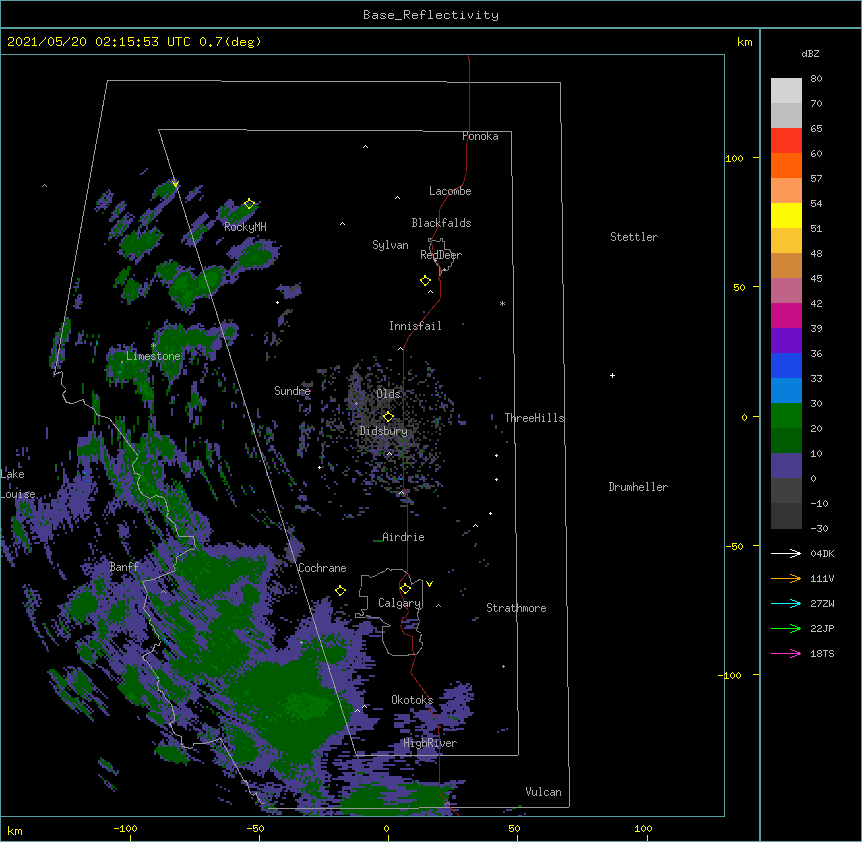The width and height of the screenshot is (862, 842).
Task: Click the Banff label
Action: tap(124, 567)
